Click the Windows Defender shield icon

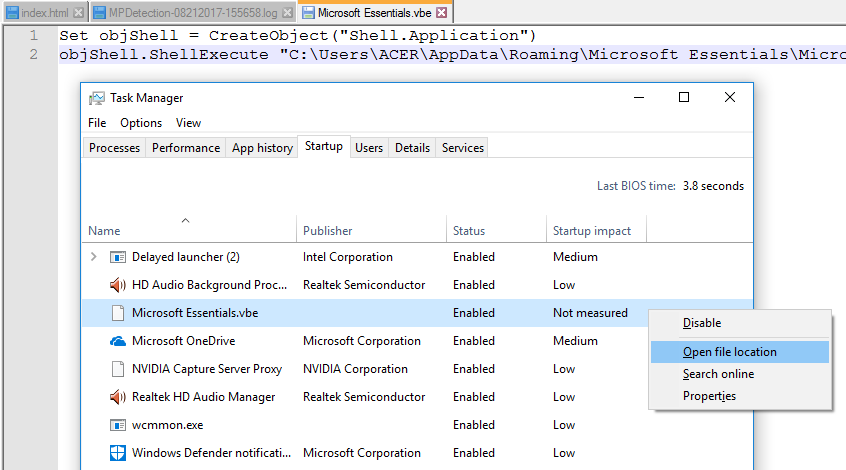click(117, 453)
